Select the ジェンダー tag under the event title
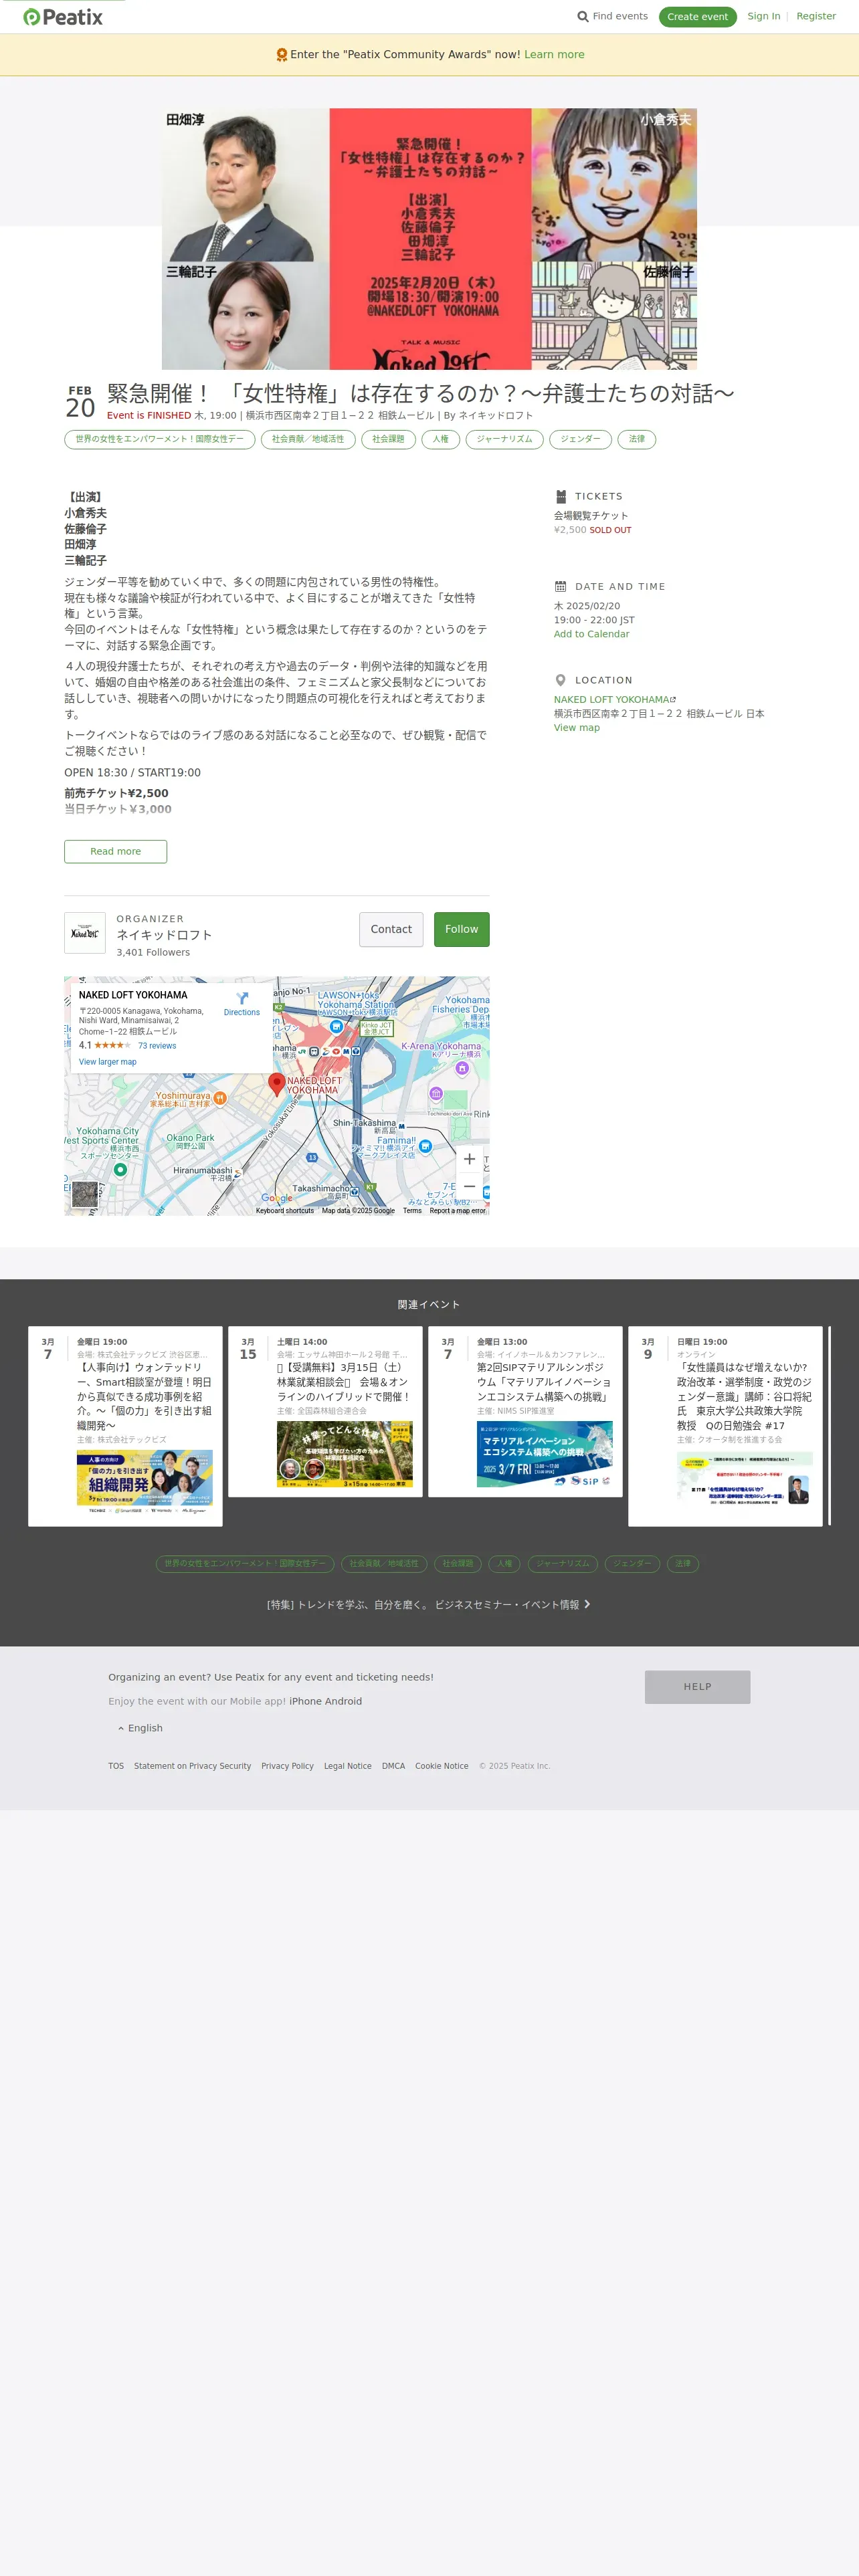The height and width of the screenshot is (2576, 859). pyautogui.click(x=580, y=439)
